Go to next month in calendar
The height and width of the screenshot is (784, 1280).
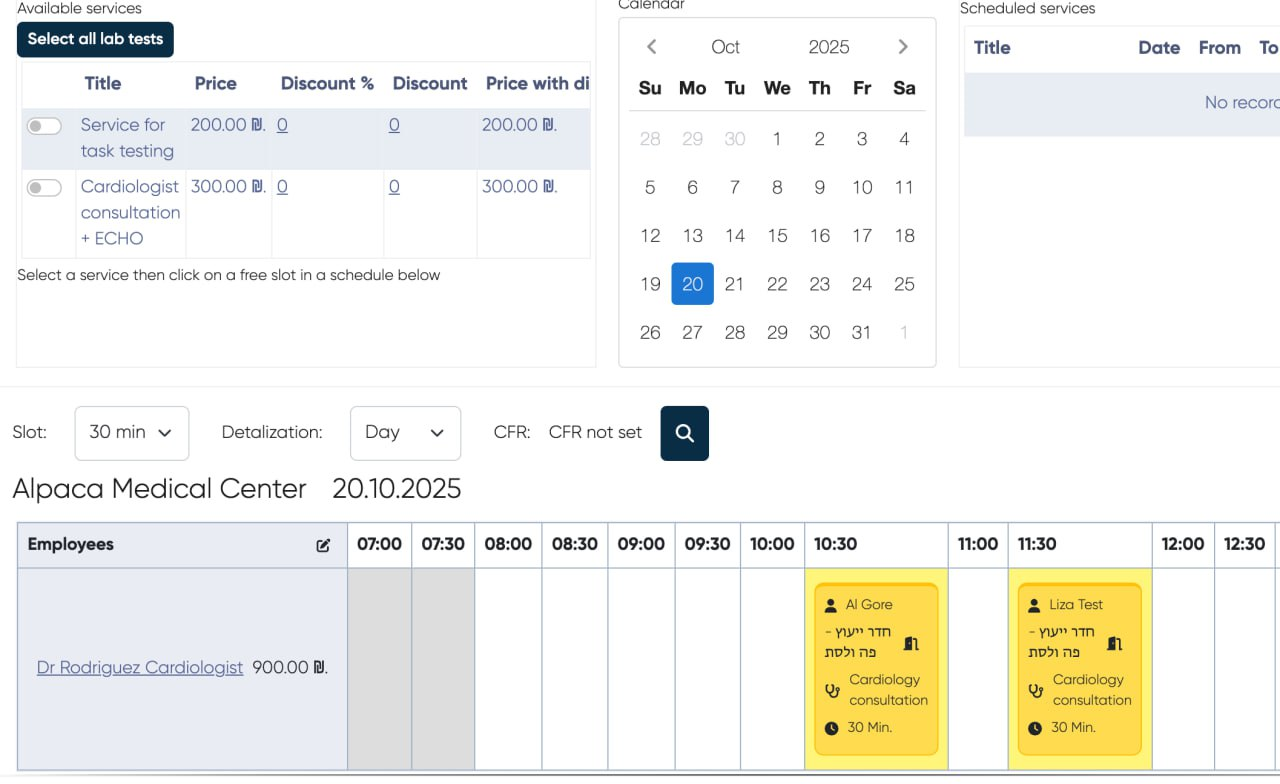(x=903, y=47)
